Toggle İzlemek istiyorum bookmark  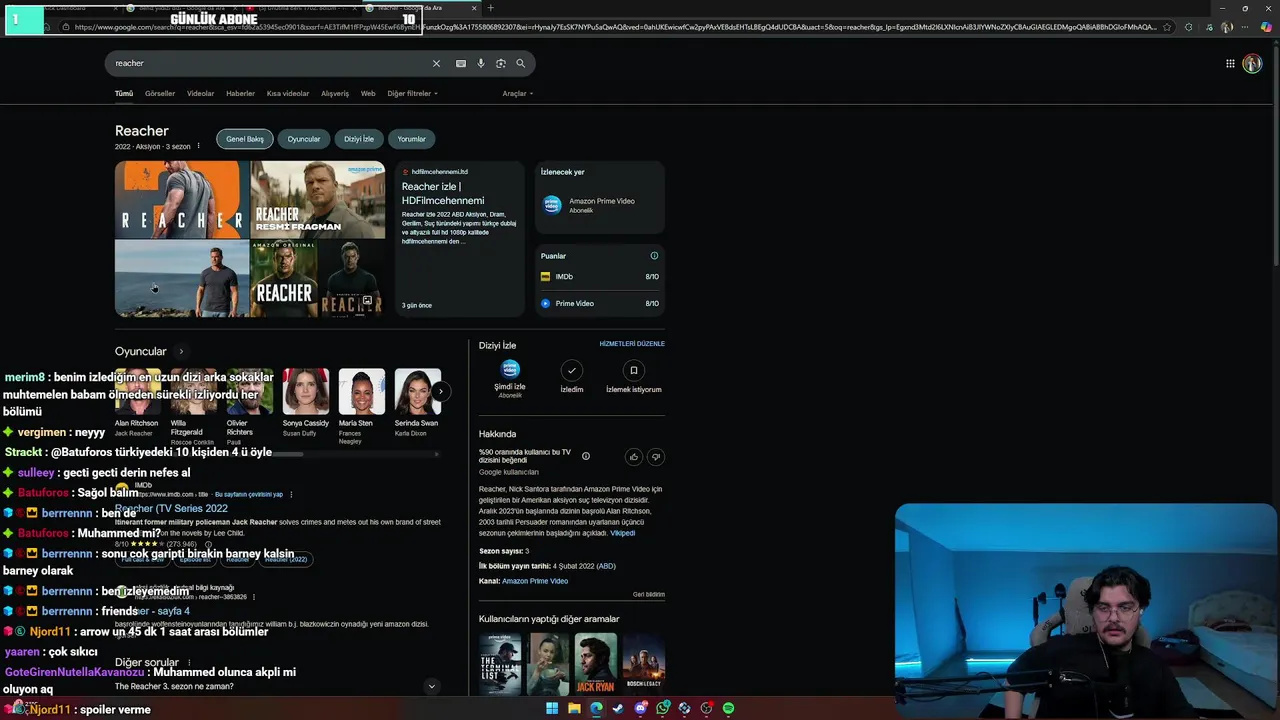pos(633,378)
